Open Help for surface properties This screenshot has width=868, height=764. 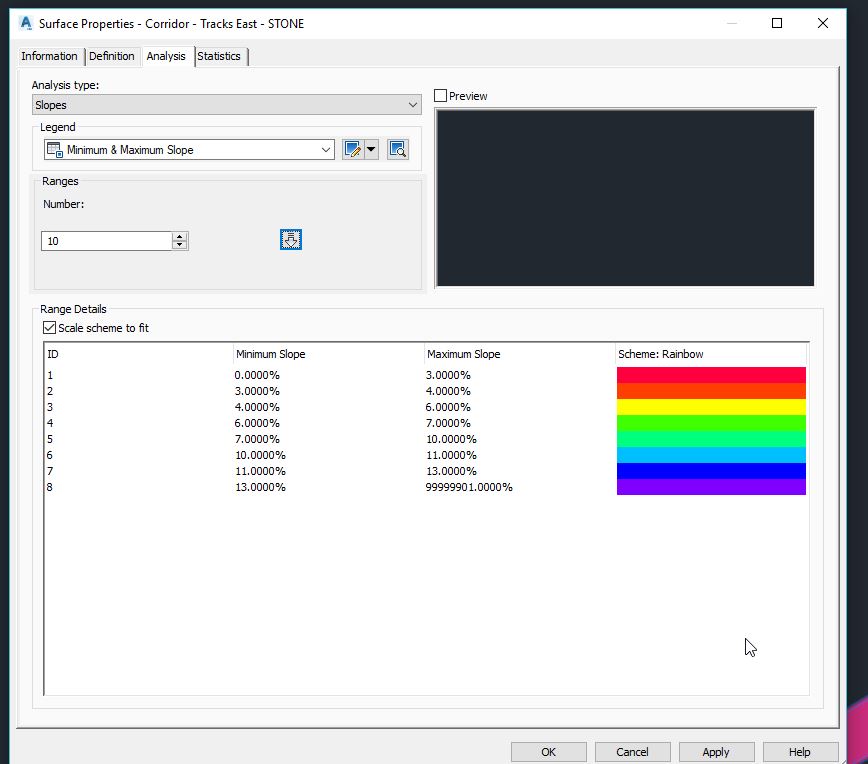[799, 751]
